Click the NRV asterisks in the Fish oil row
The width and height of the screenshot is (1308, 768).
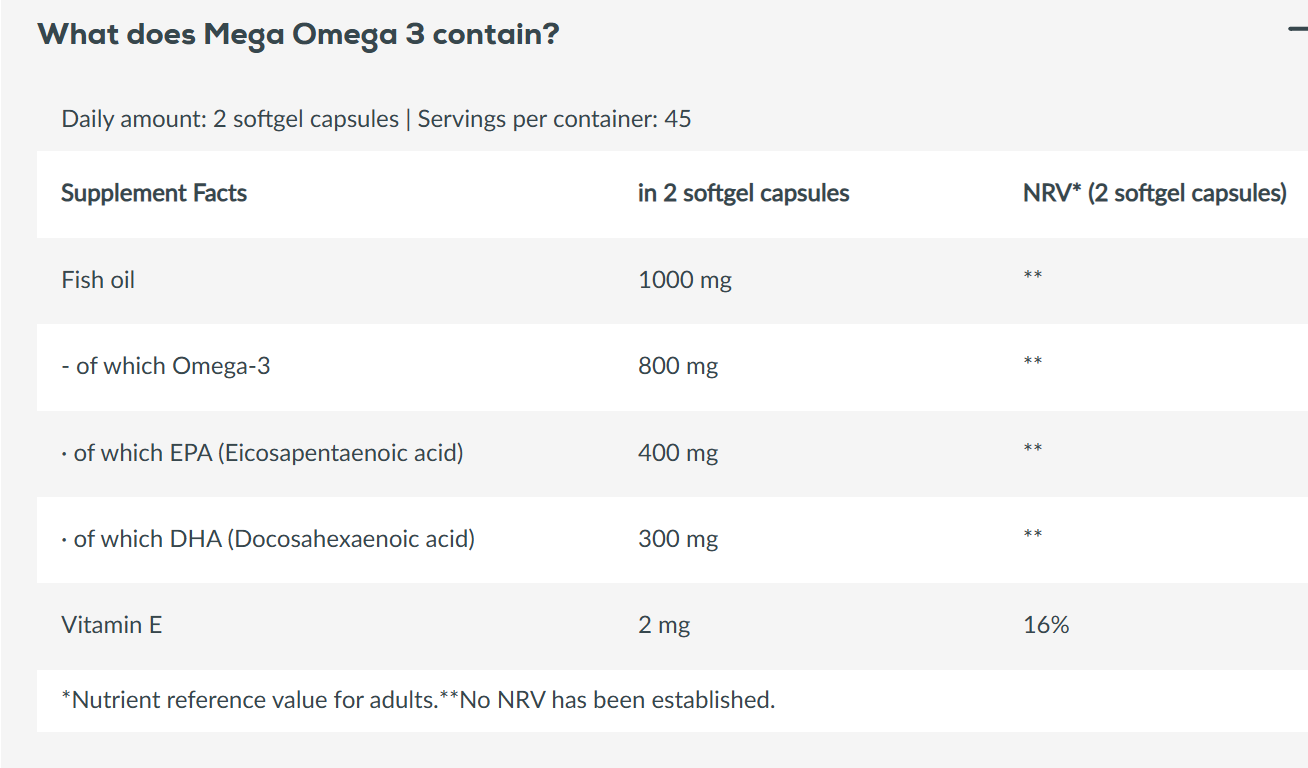(1033, 275)
